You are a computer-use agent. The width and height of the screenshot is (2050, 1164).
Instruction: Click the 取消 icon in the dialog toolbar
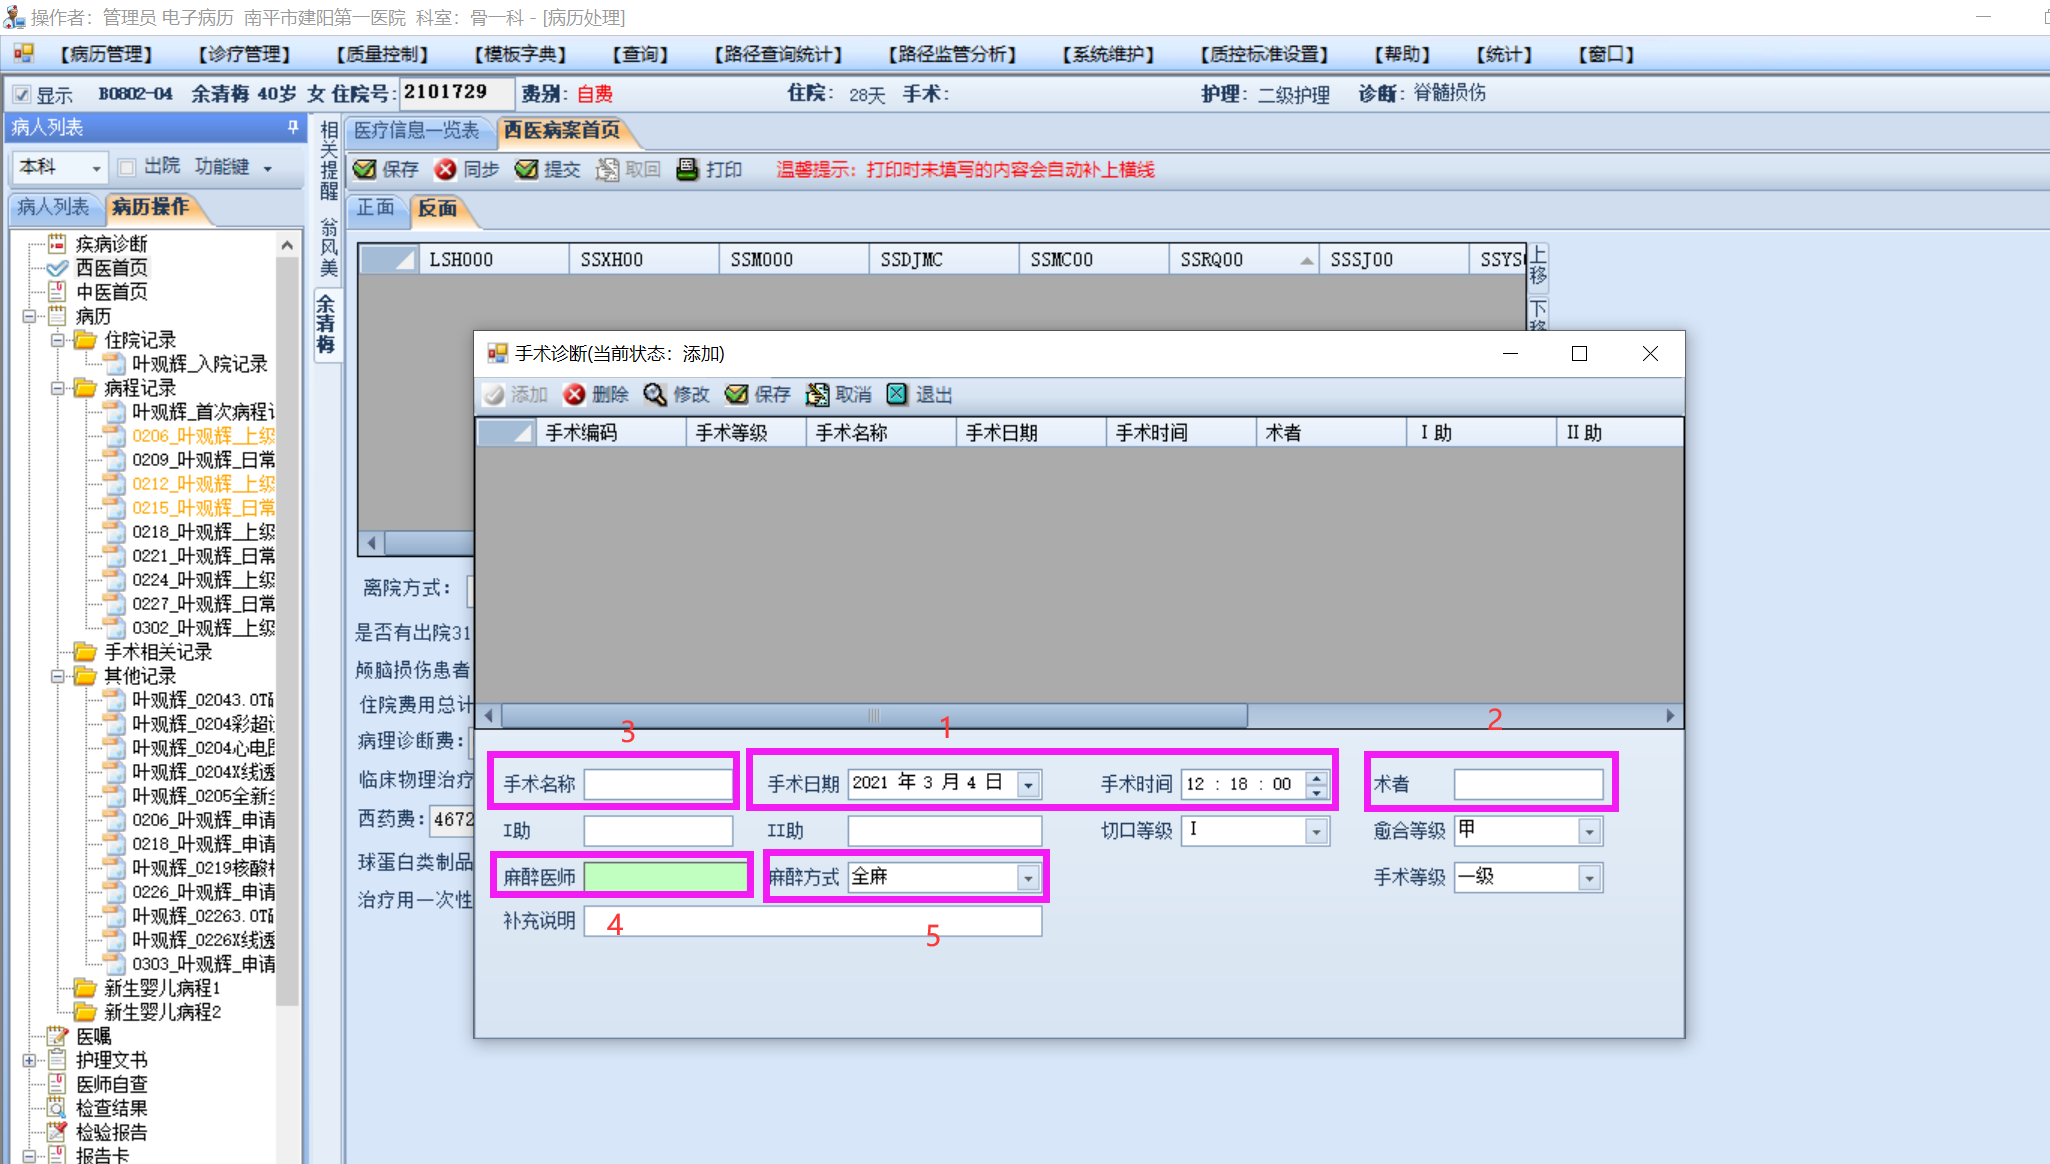point(817,395)
